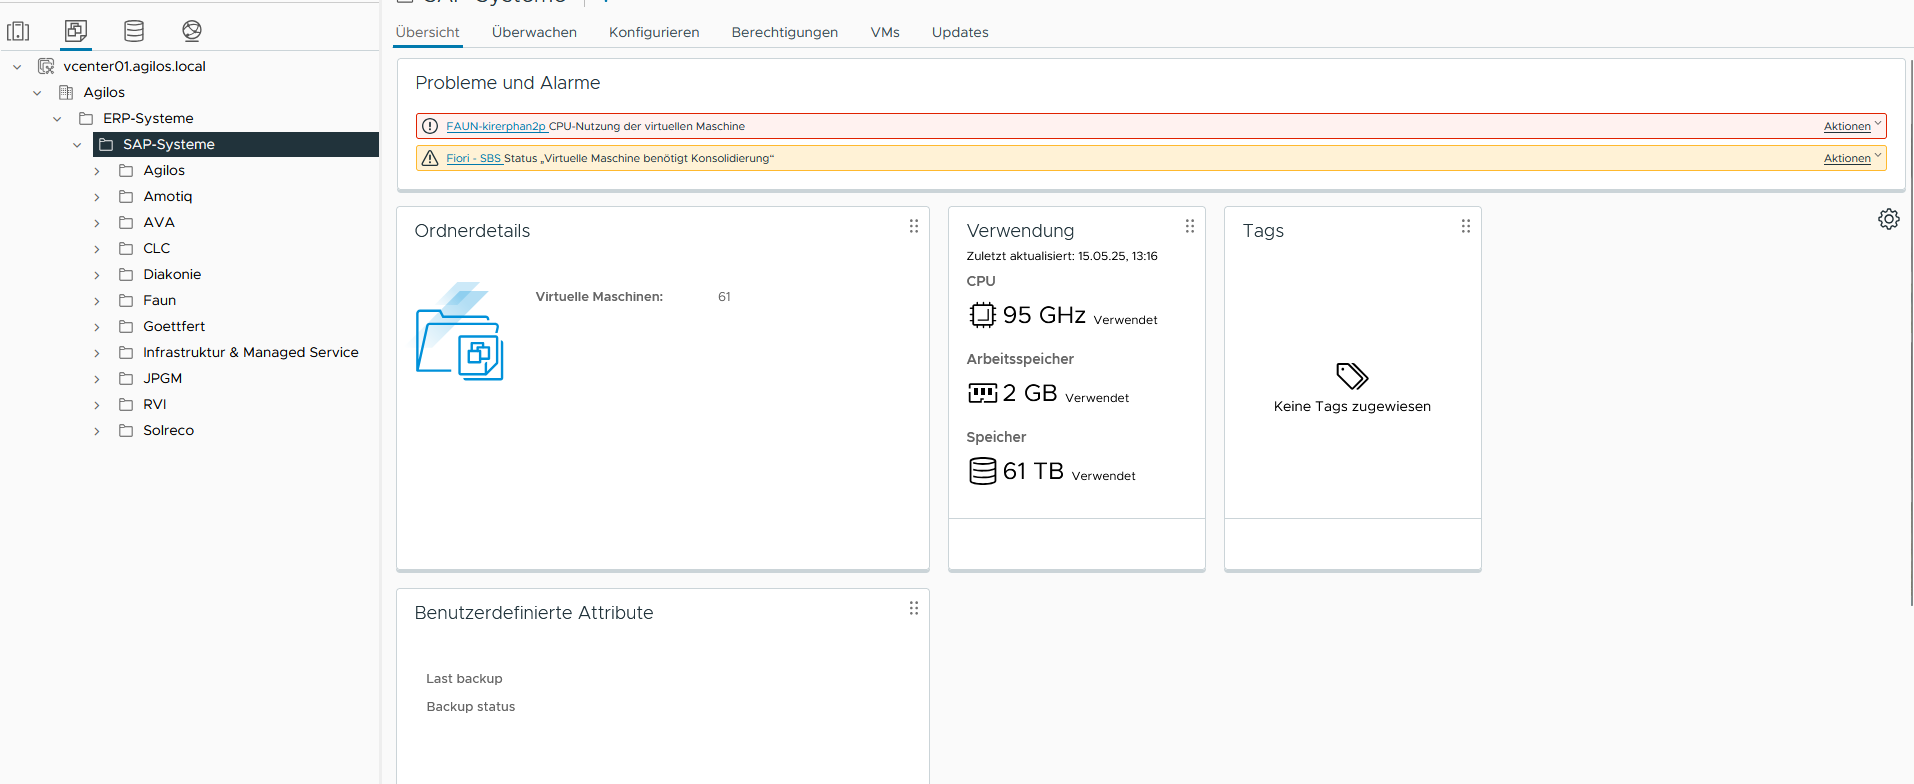Click the main panel vertical scrollbar
Image resolution: width=1914 pixels, height=784 pixels.
(1911, 332)
